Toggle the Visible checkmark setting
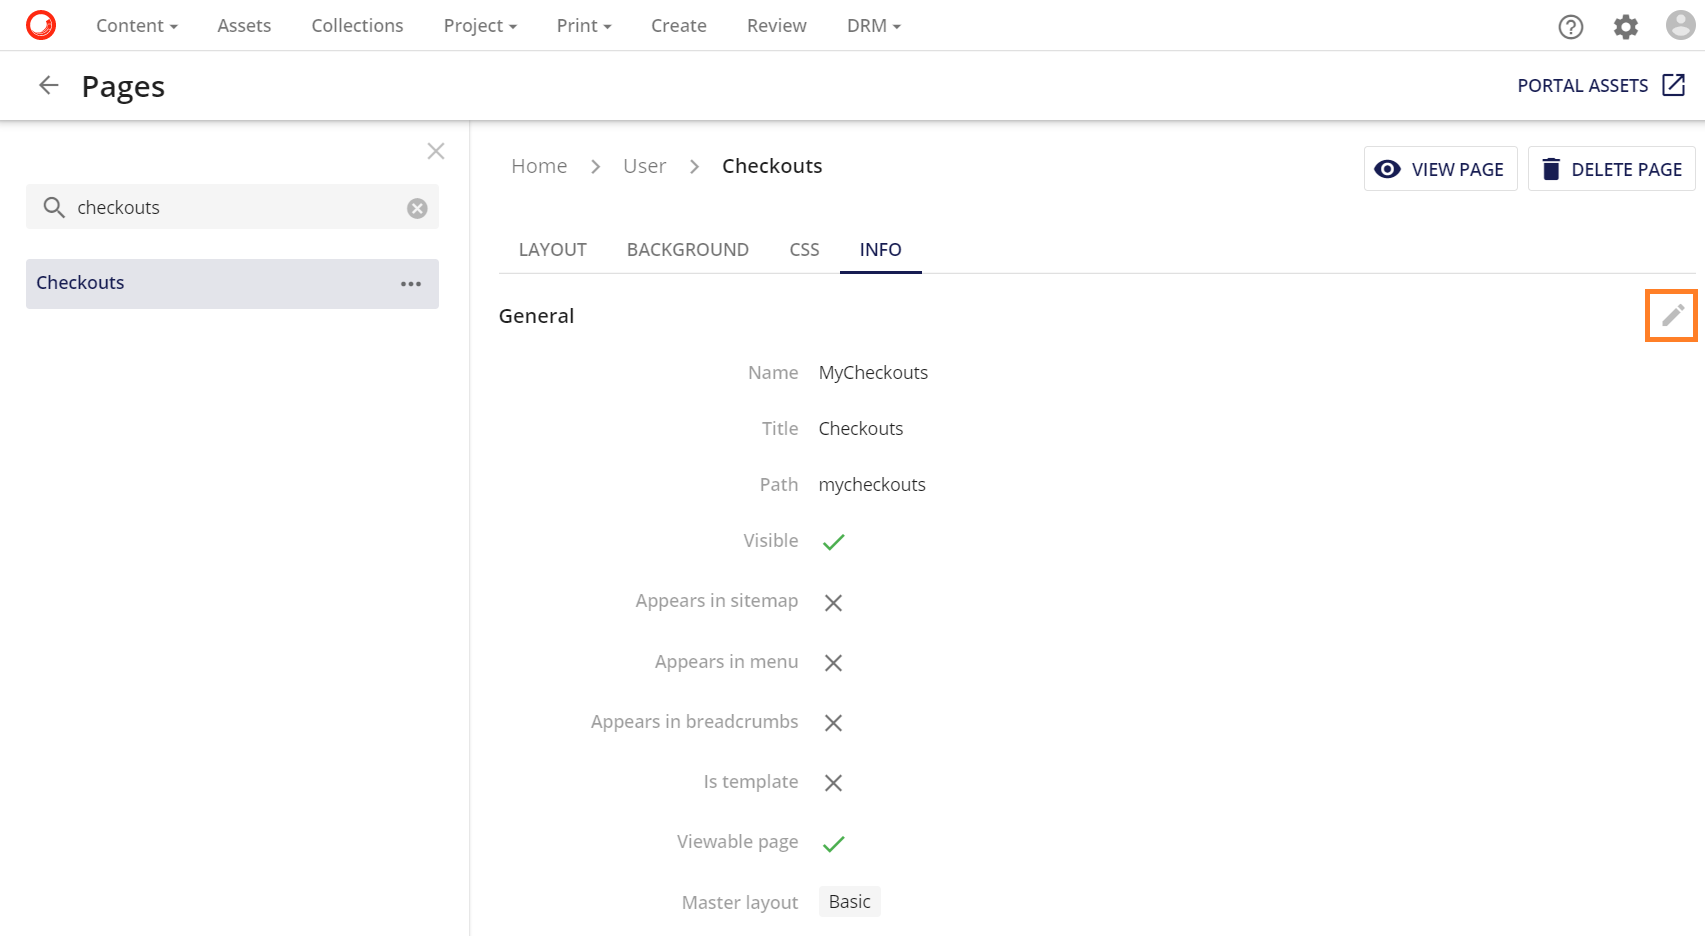The height and width of the screenshot is (936, 1705). (834, 542)
